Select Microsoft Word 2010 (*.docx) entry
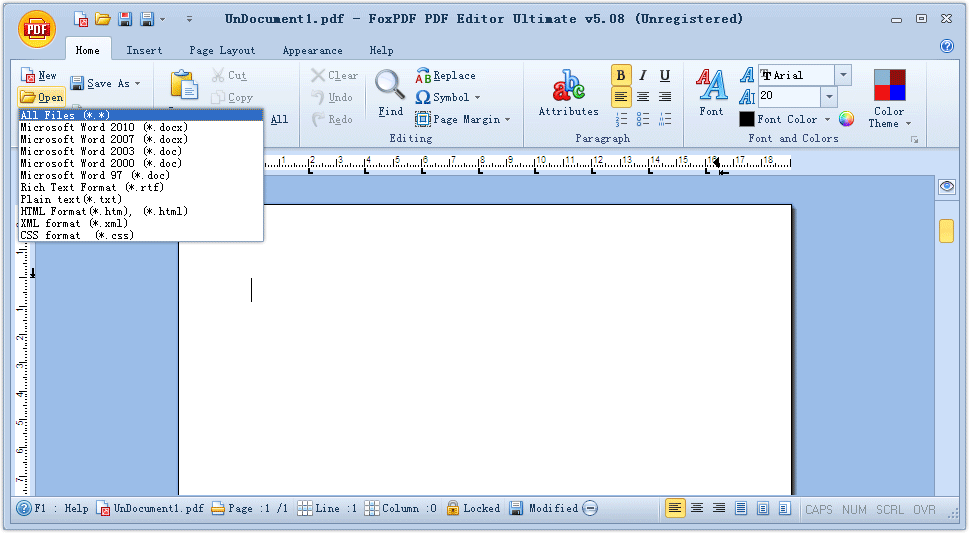 [x=141, y=127]
